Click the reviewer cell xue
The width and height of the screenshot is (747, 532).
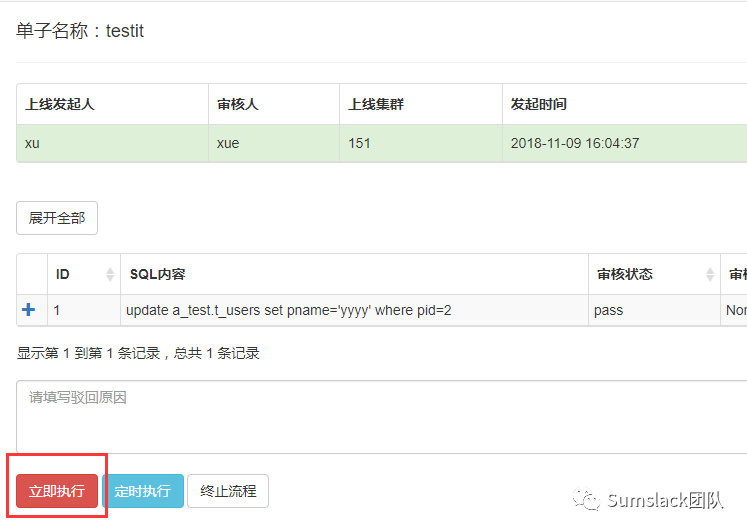point(228,143)
